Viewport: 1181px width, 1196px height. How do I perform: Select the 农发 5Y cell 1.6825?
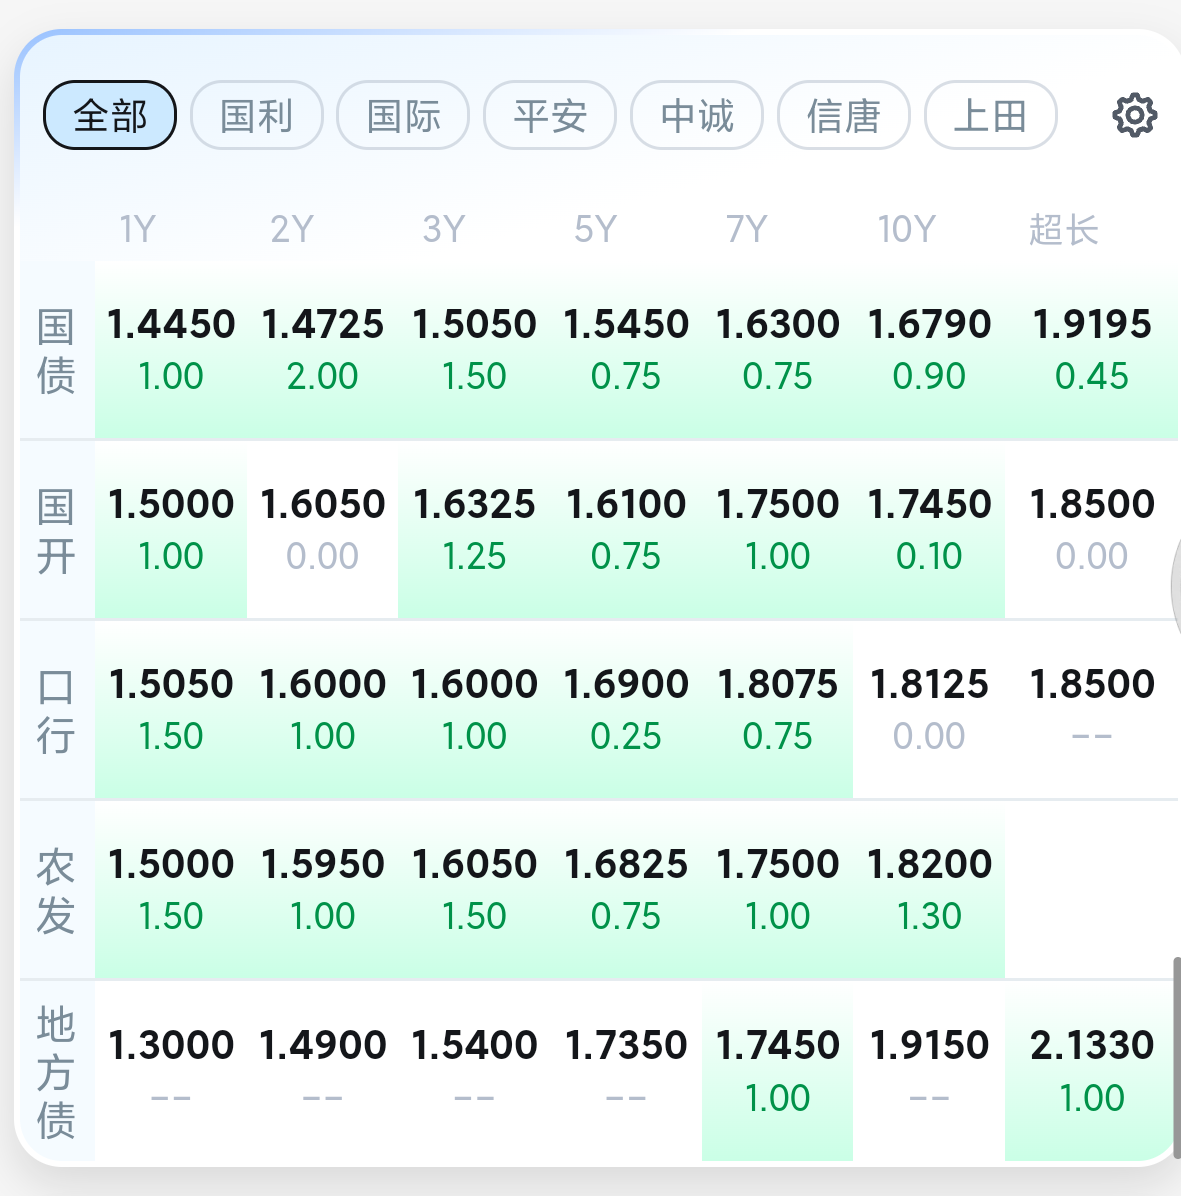pyautogui.click(x=626, y=890)
